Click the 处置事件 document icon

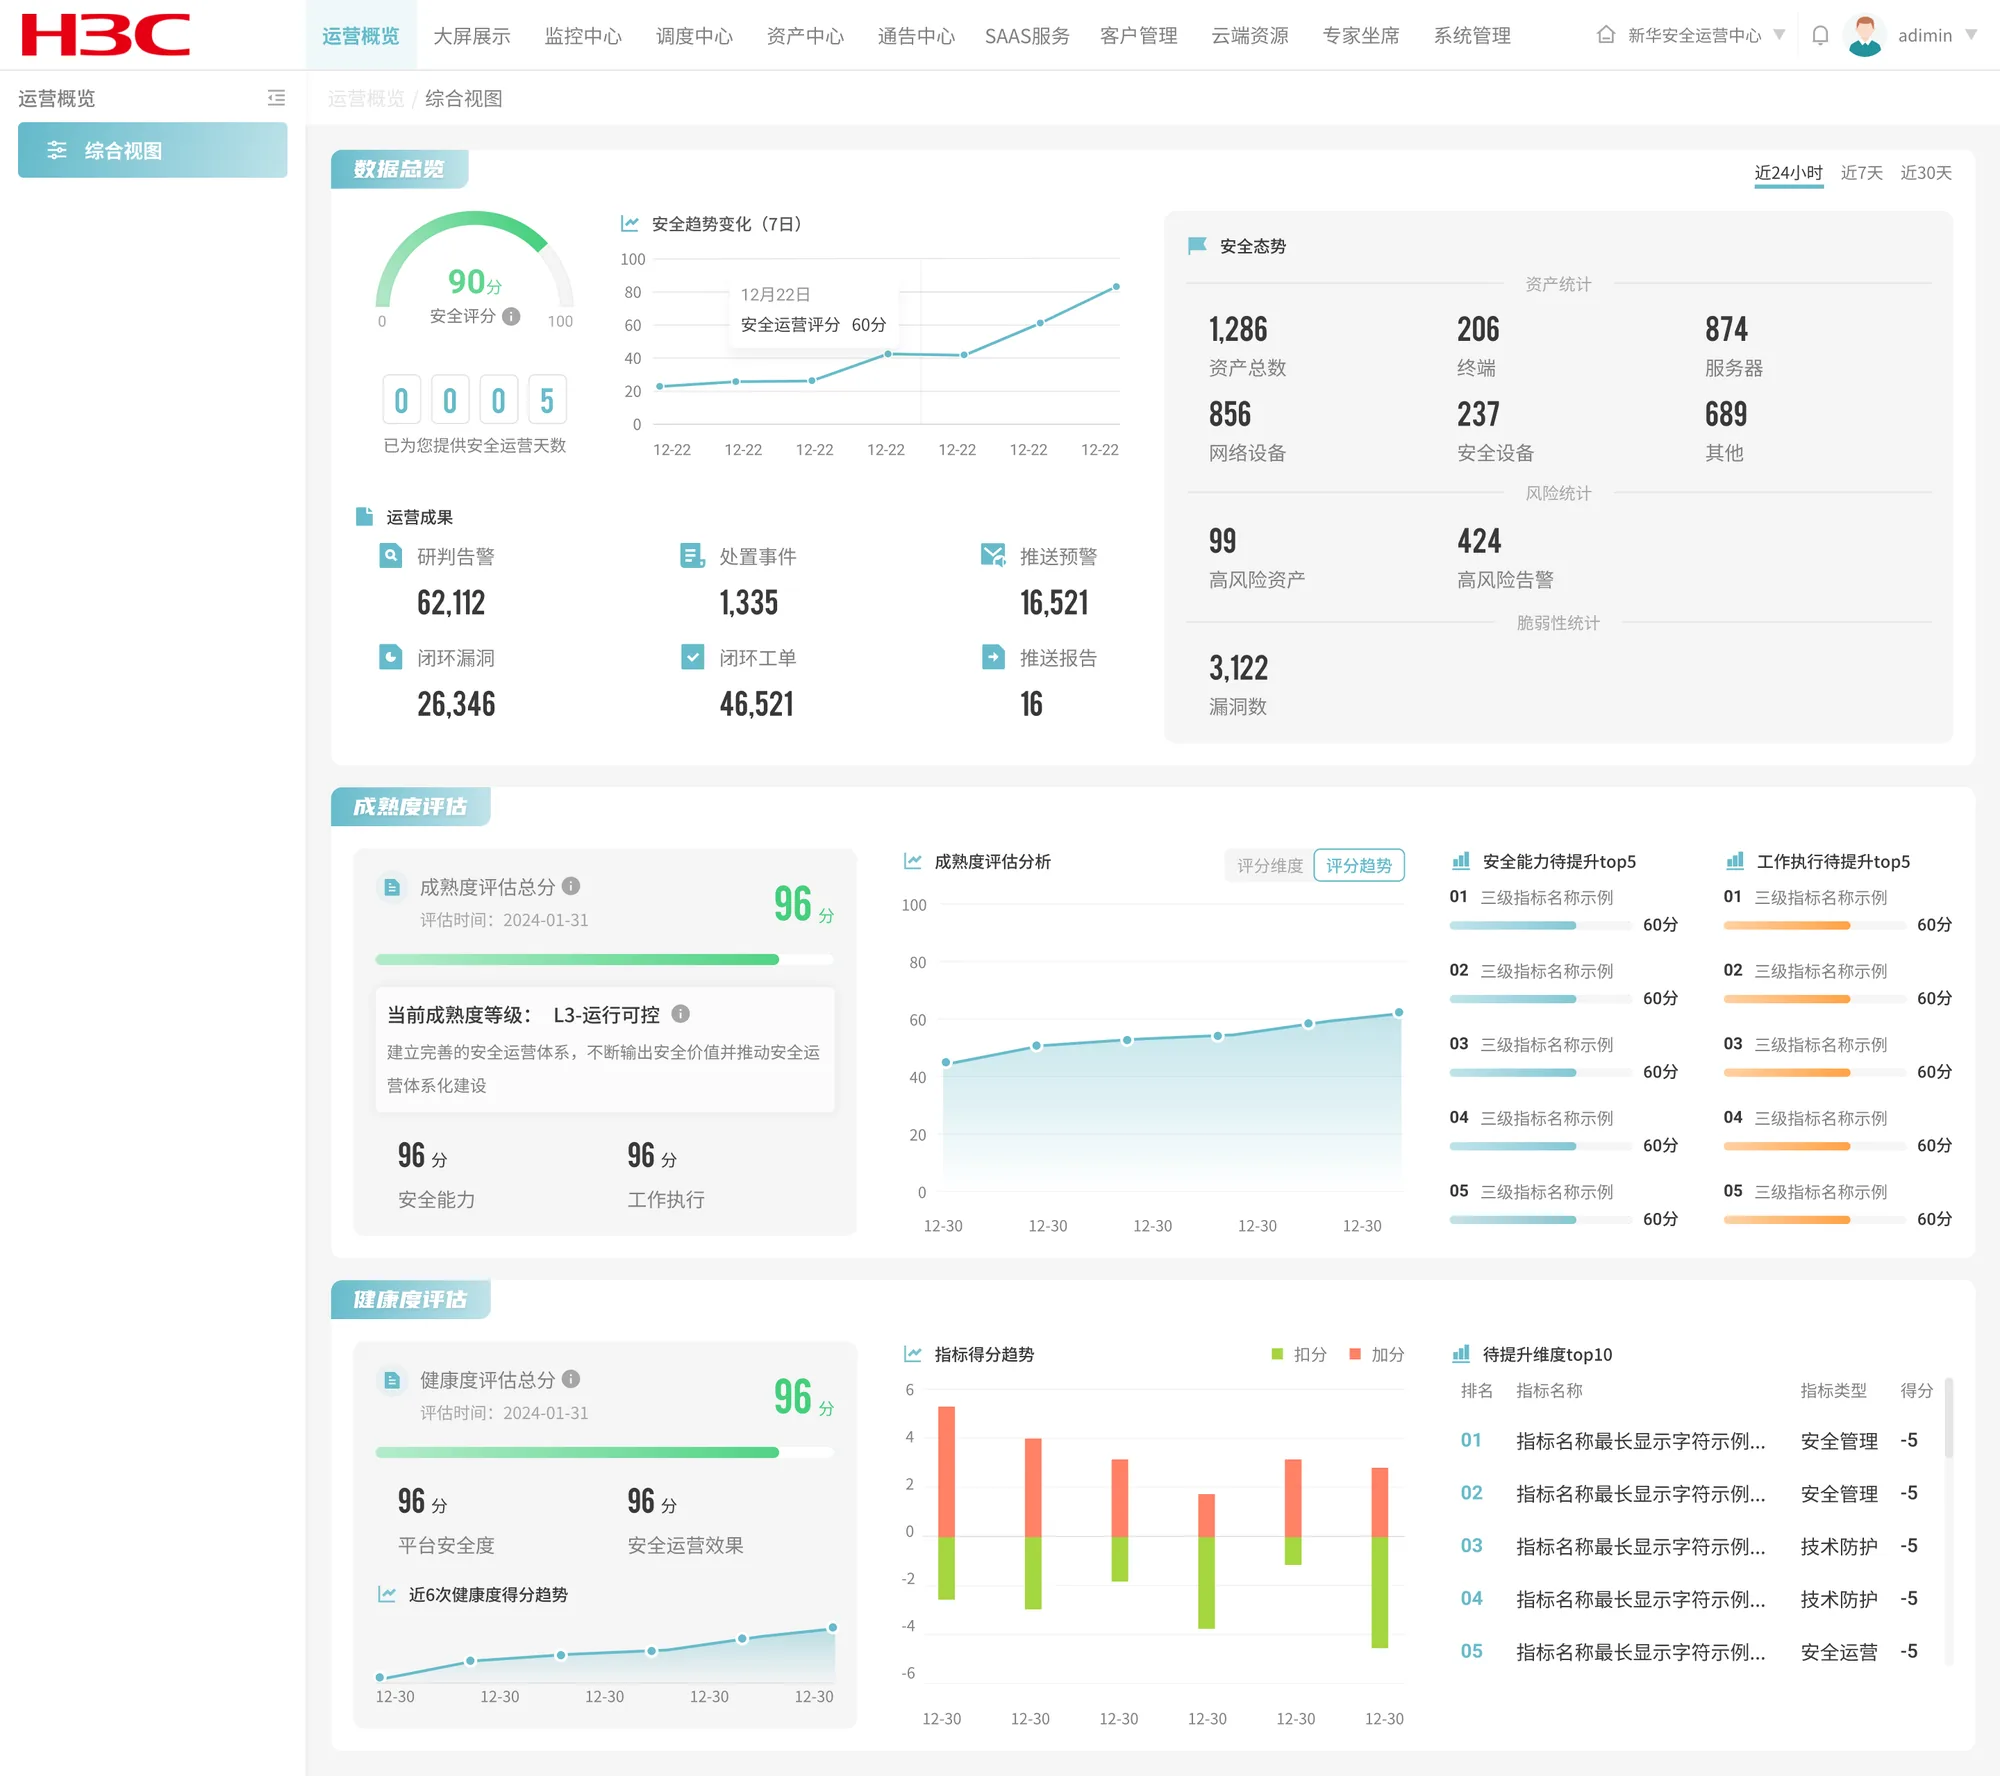coord(692,556)
